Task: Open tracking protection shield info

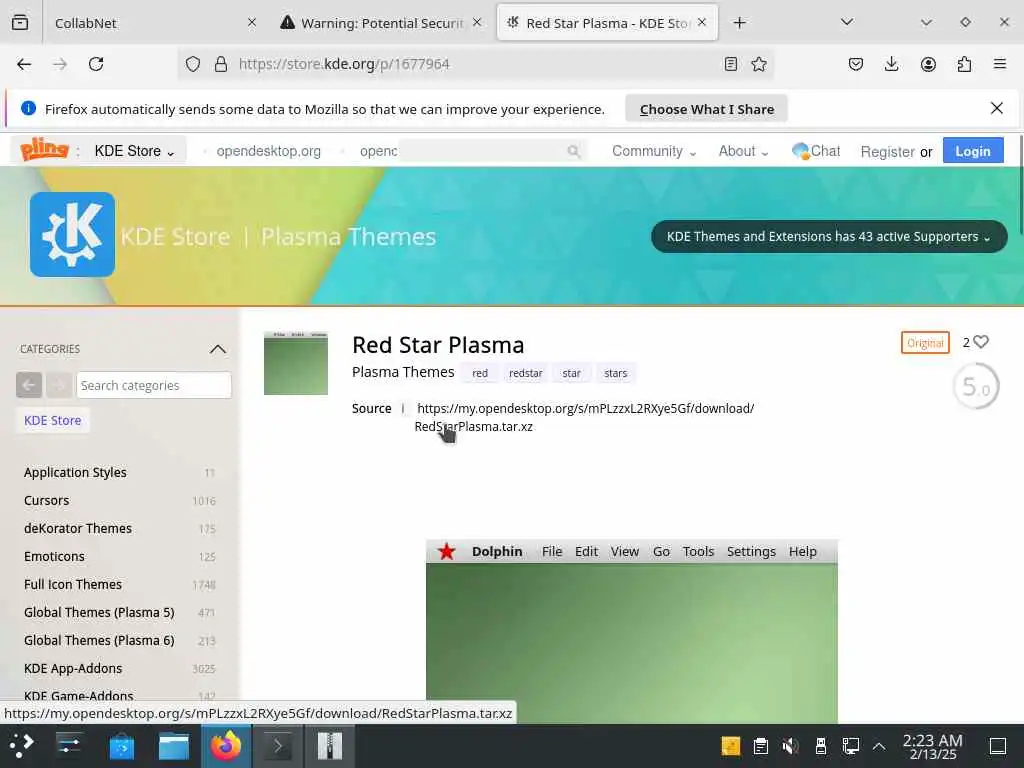Action: [193, 64]
